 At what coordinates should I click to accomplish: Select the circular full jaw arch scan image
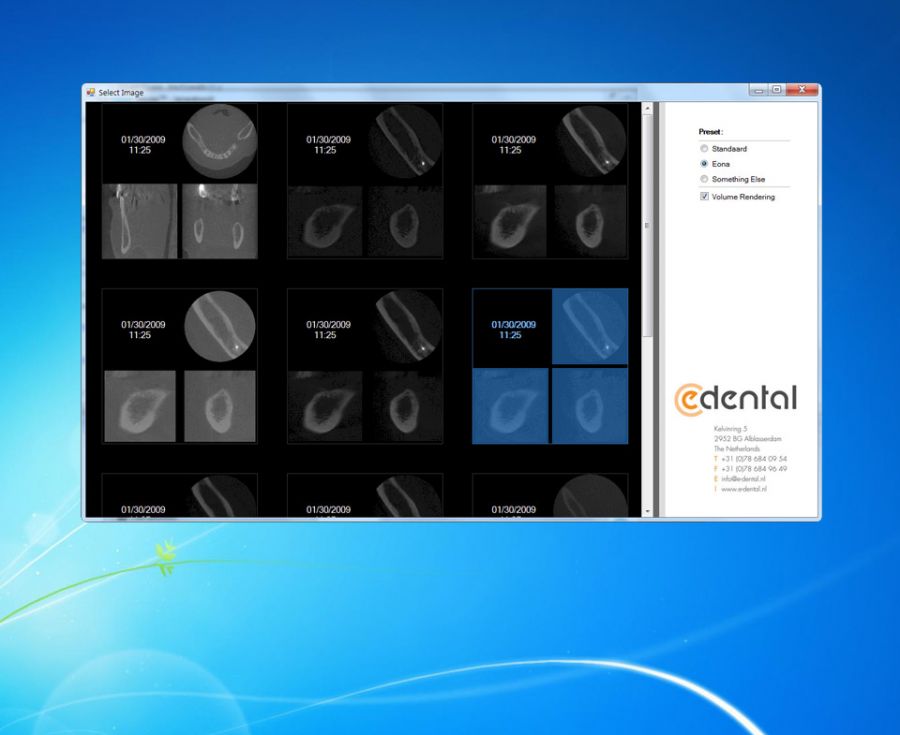point(220,142)
